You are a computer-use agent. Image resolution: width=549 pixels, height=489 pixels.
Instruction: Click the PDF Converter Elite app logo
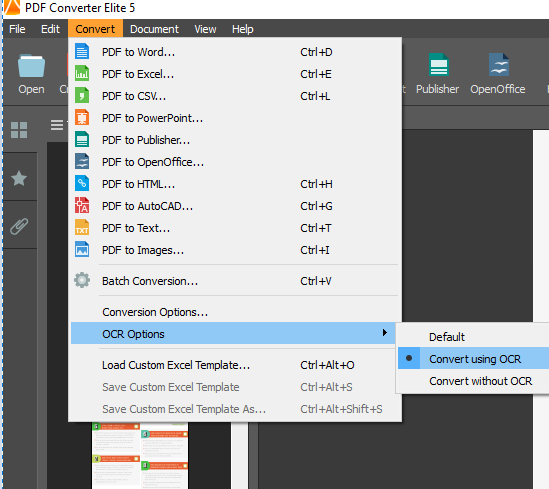12,7
